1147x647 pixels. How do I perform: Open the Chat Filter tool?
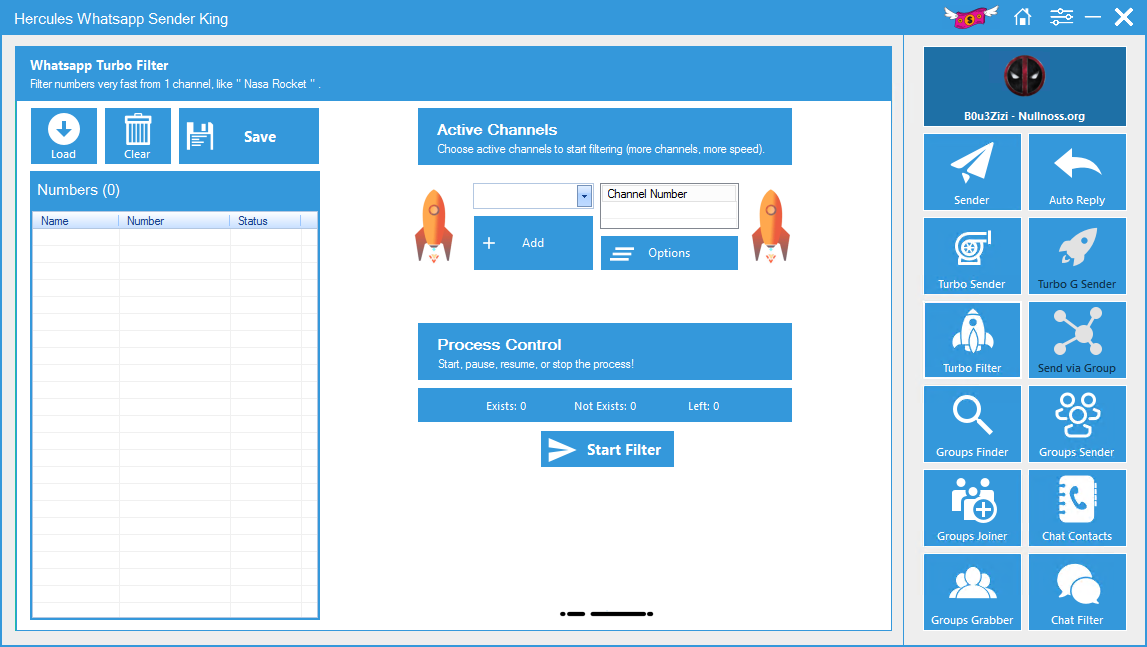point(1077,592)
